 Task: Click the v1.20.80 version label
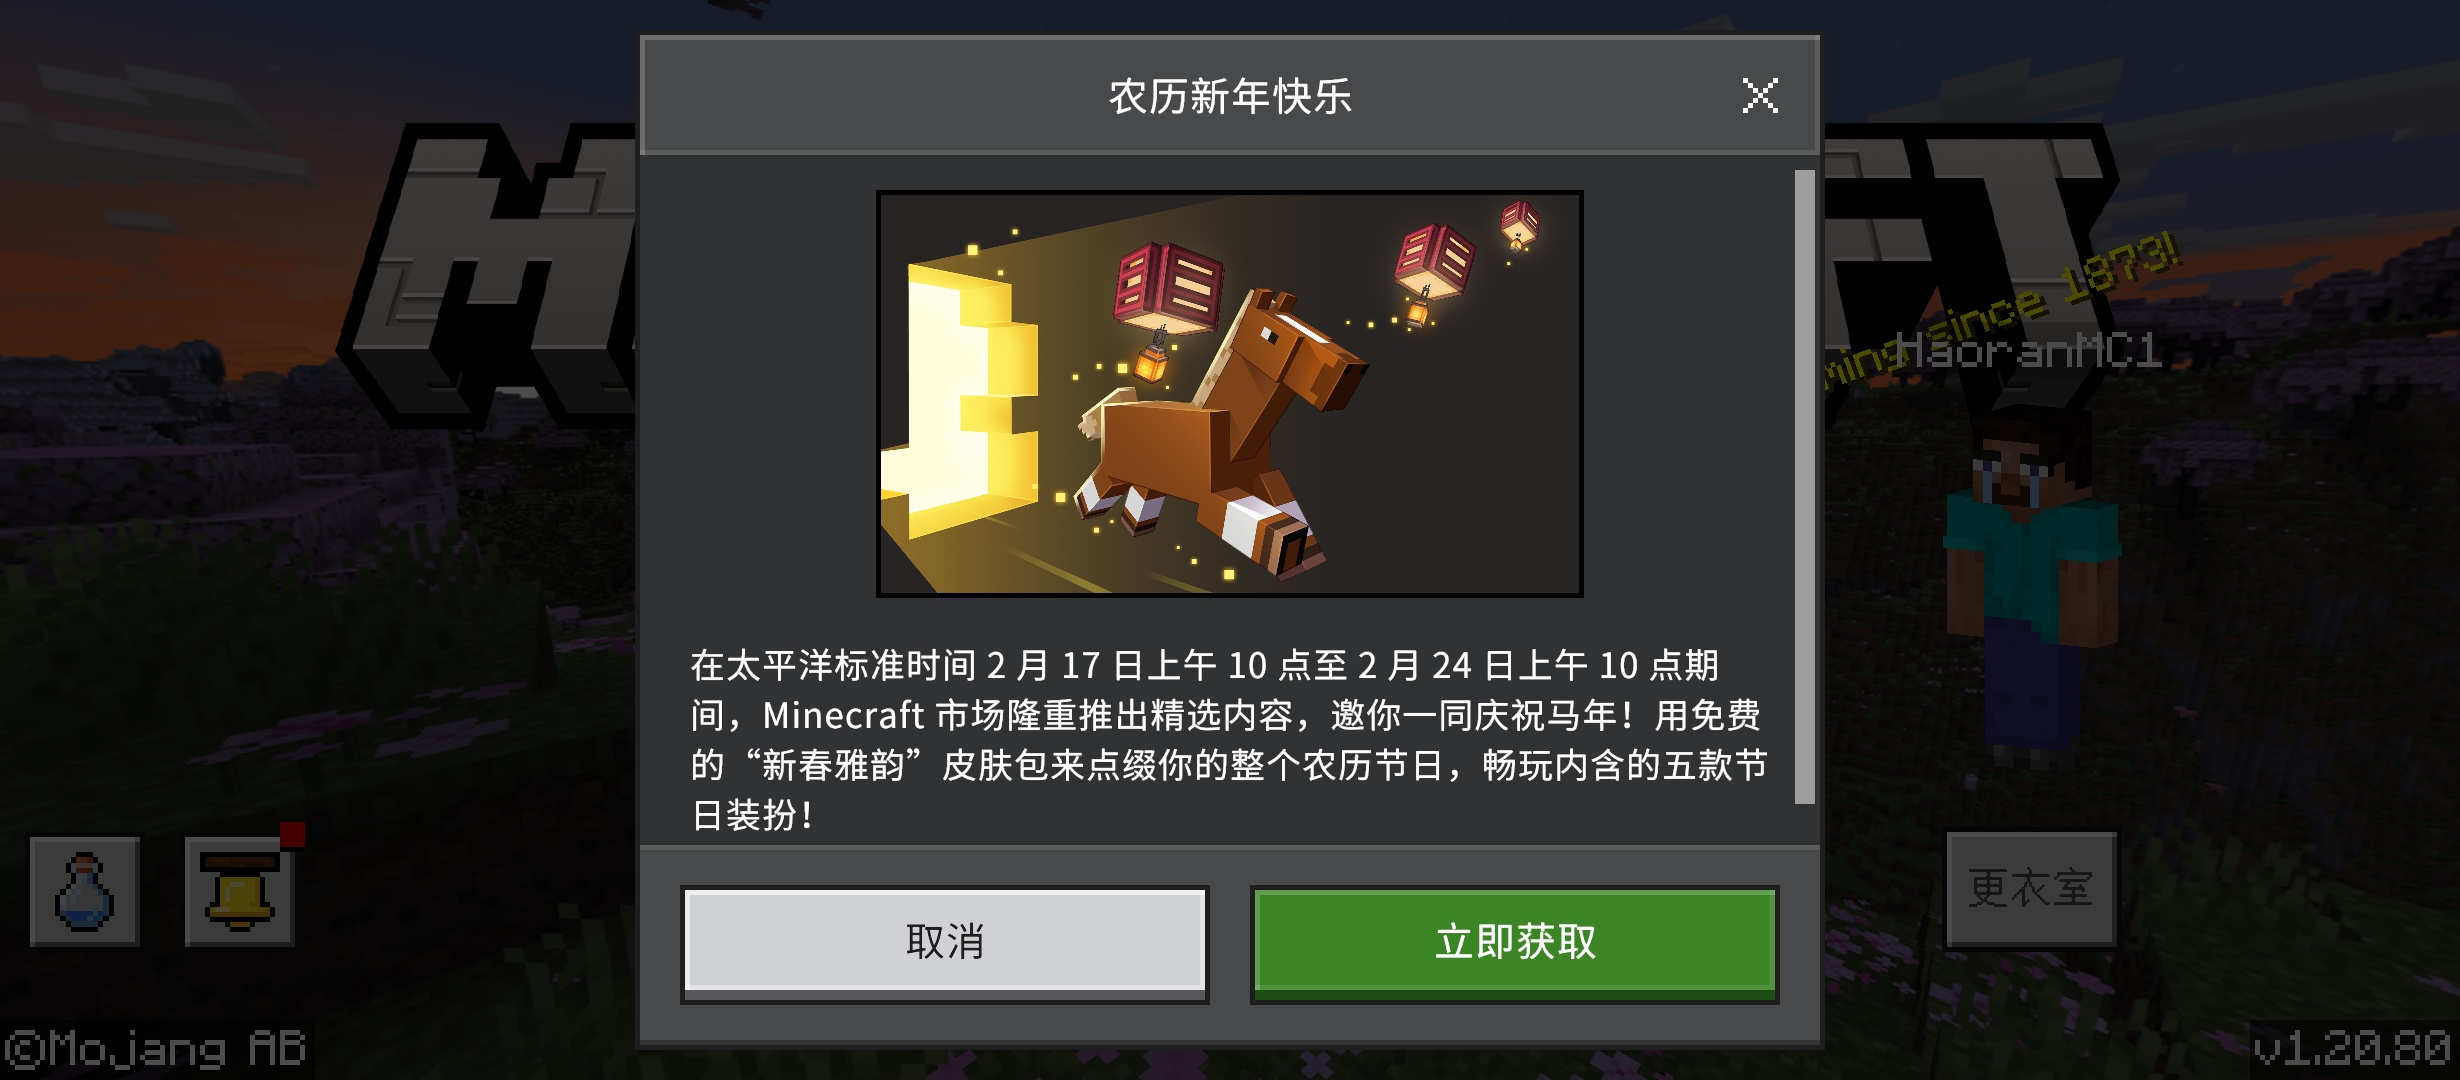point(2352,1049)
